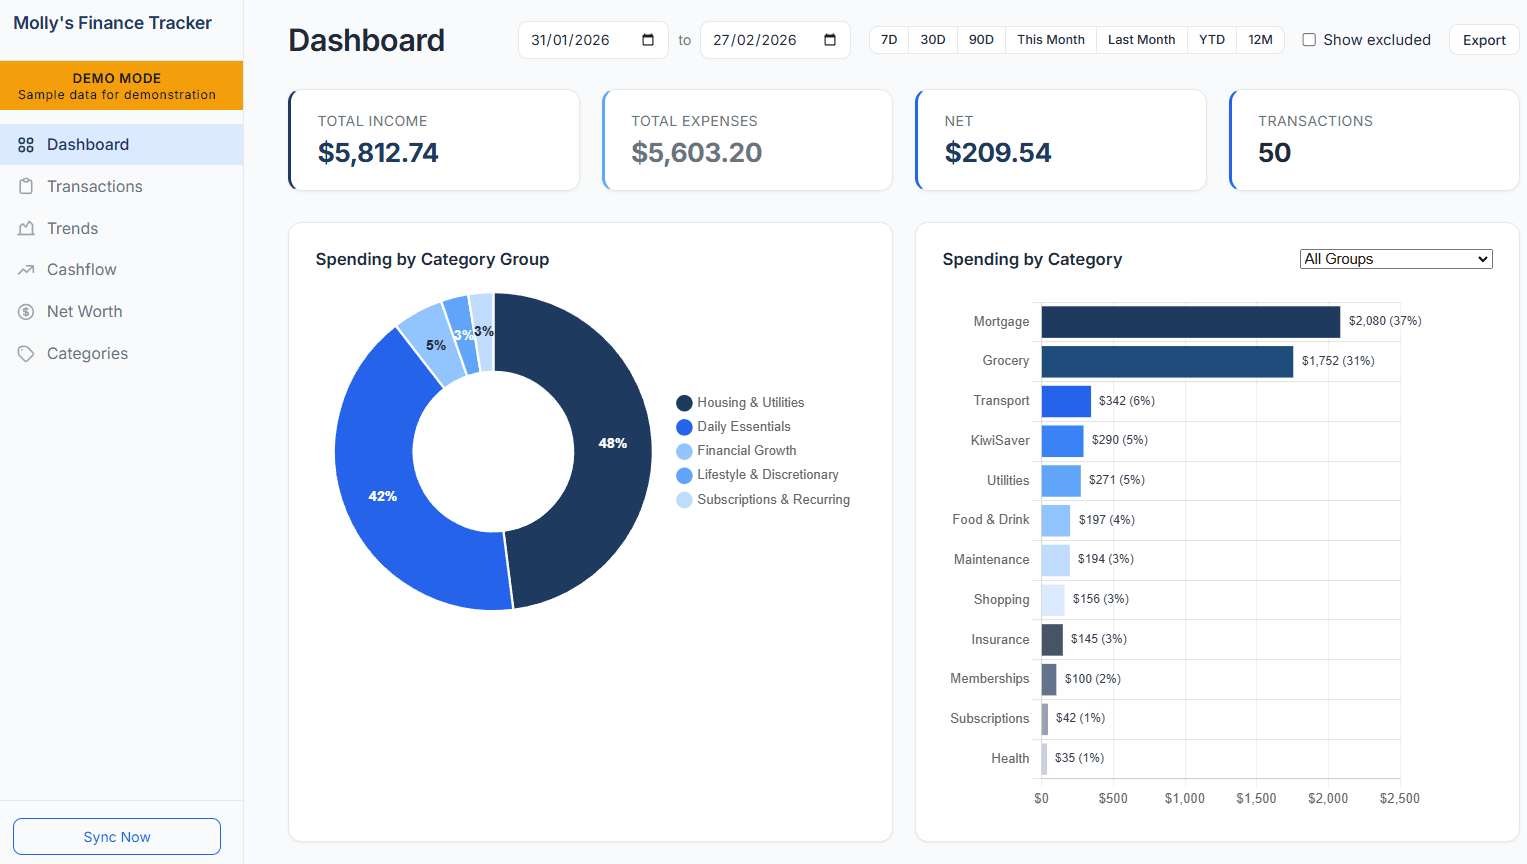Select the Dashboard grid icon in sidebar
This screenshot has height=864, width=1527.
[x=25, y=144]
